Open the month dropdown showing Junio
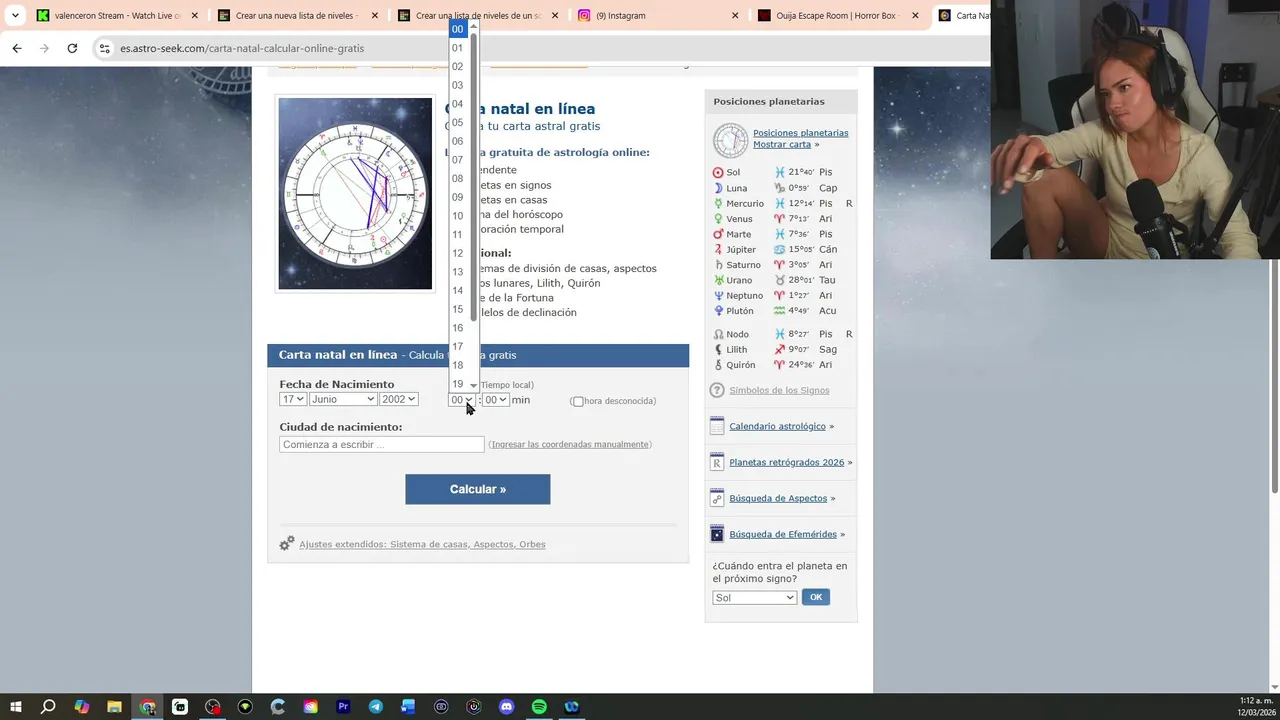The image size is (1280, 720). (342, 399)
